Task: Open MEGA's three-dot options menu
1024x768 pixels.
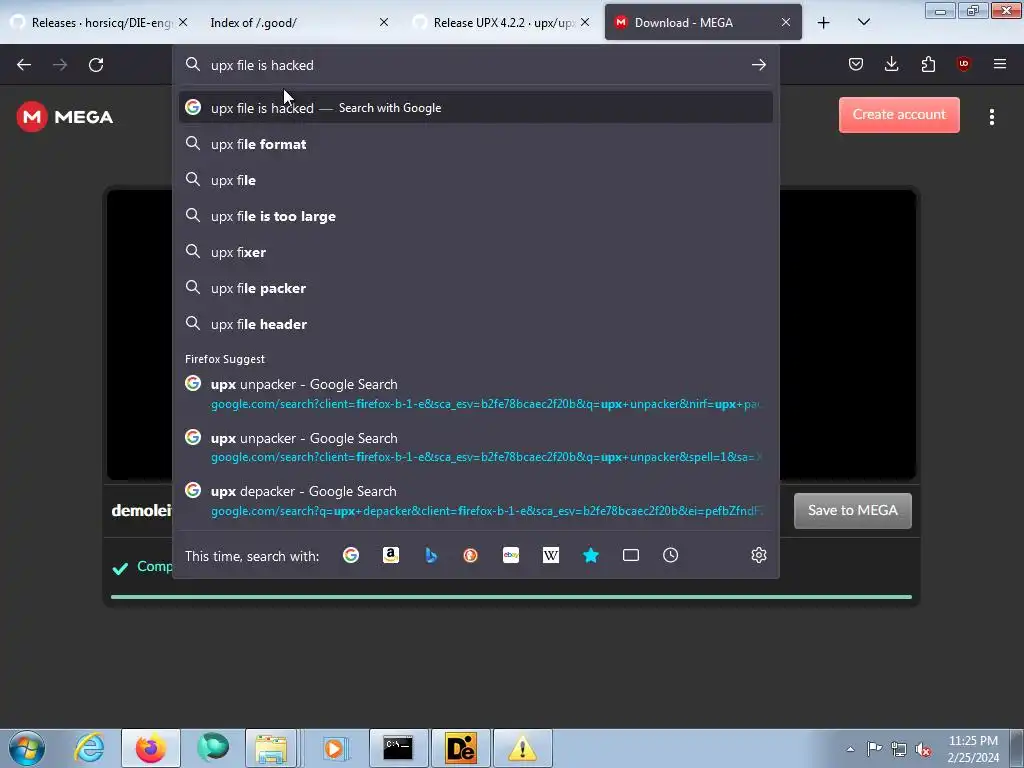Action: pos(991,117)
